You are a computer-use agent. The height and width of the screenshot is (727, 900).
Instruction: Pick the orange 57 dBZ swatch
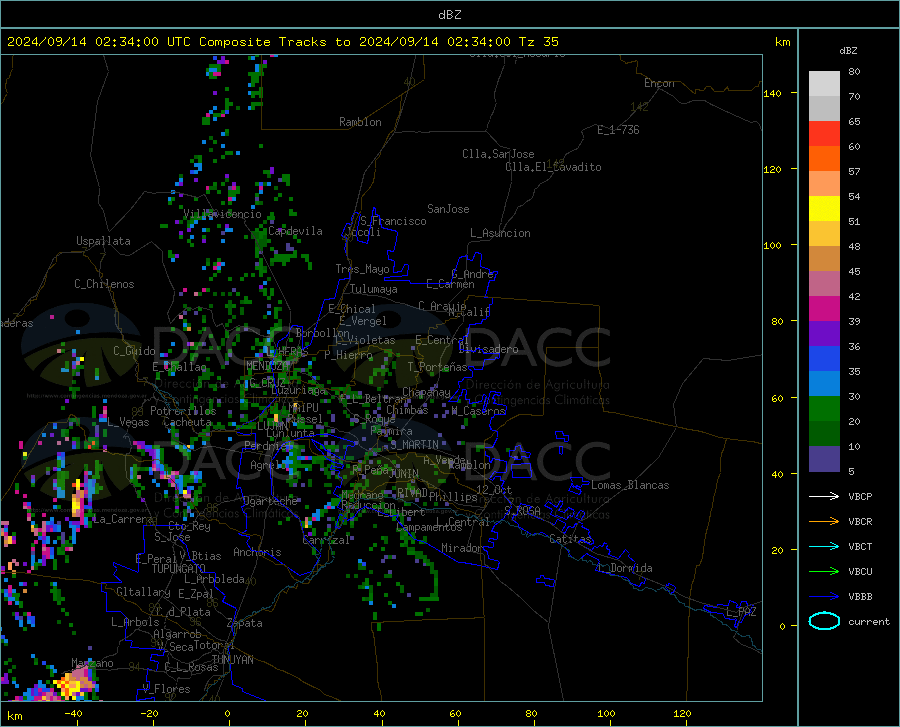(824, 159)
